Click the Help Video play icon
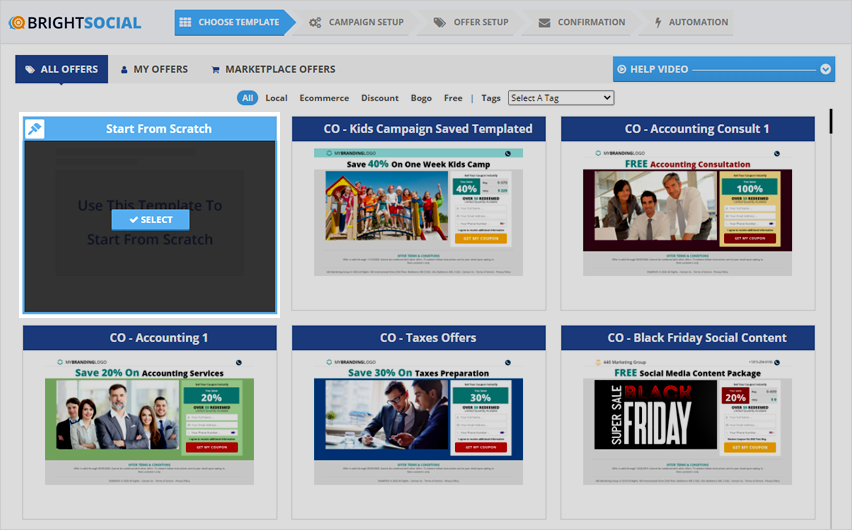The image size is (852, 530). click(622, 69)
